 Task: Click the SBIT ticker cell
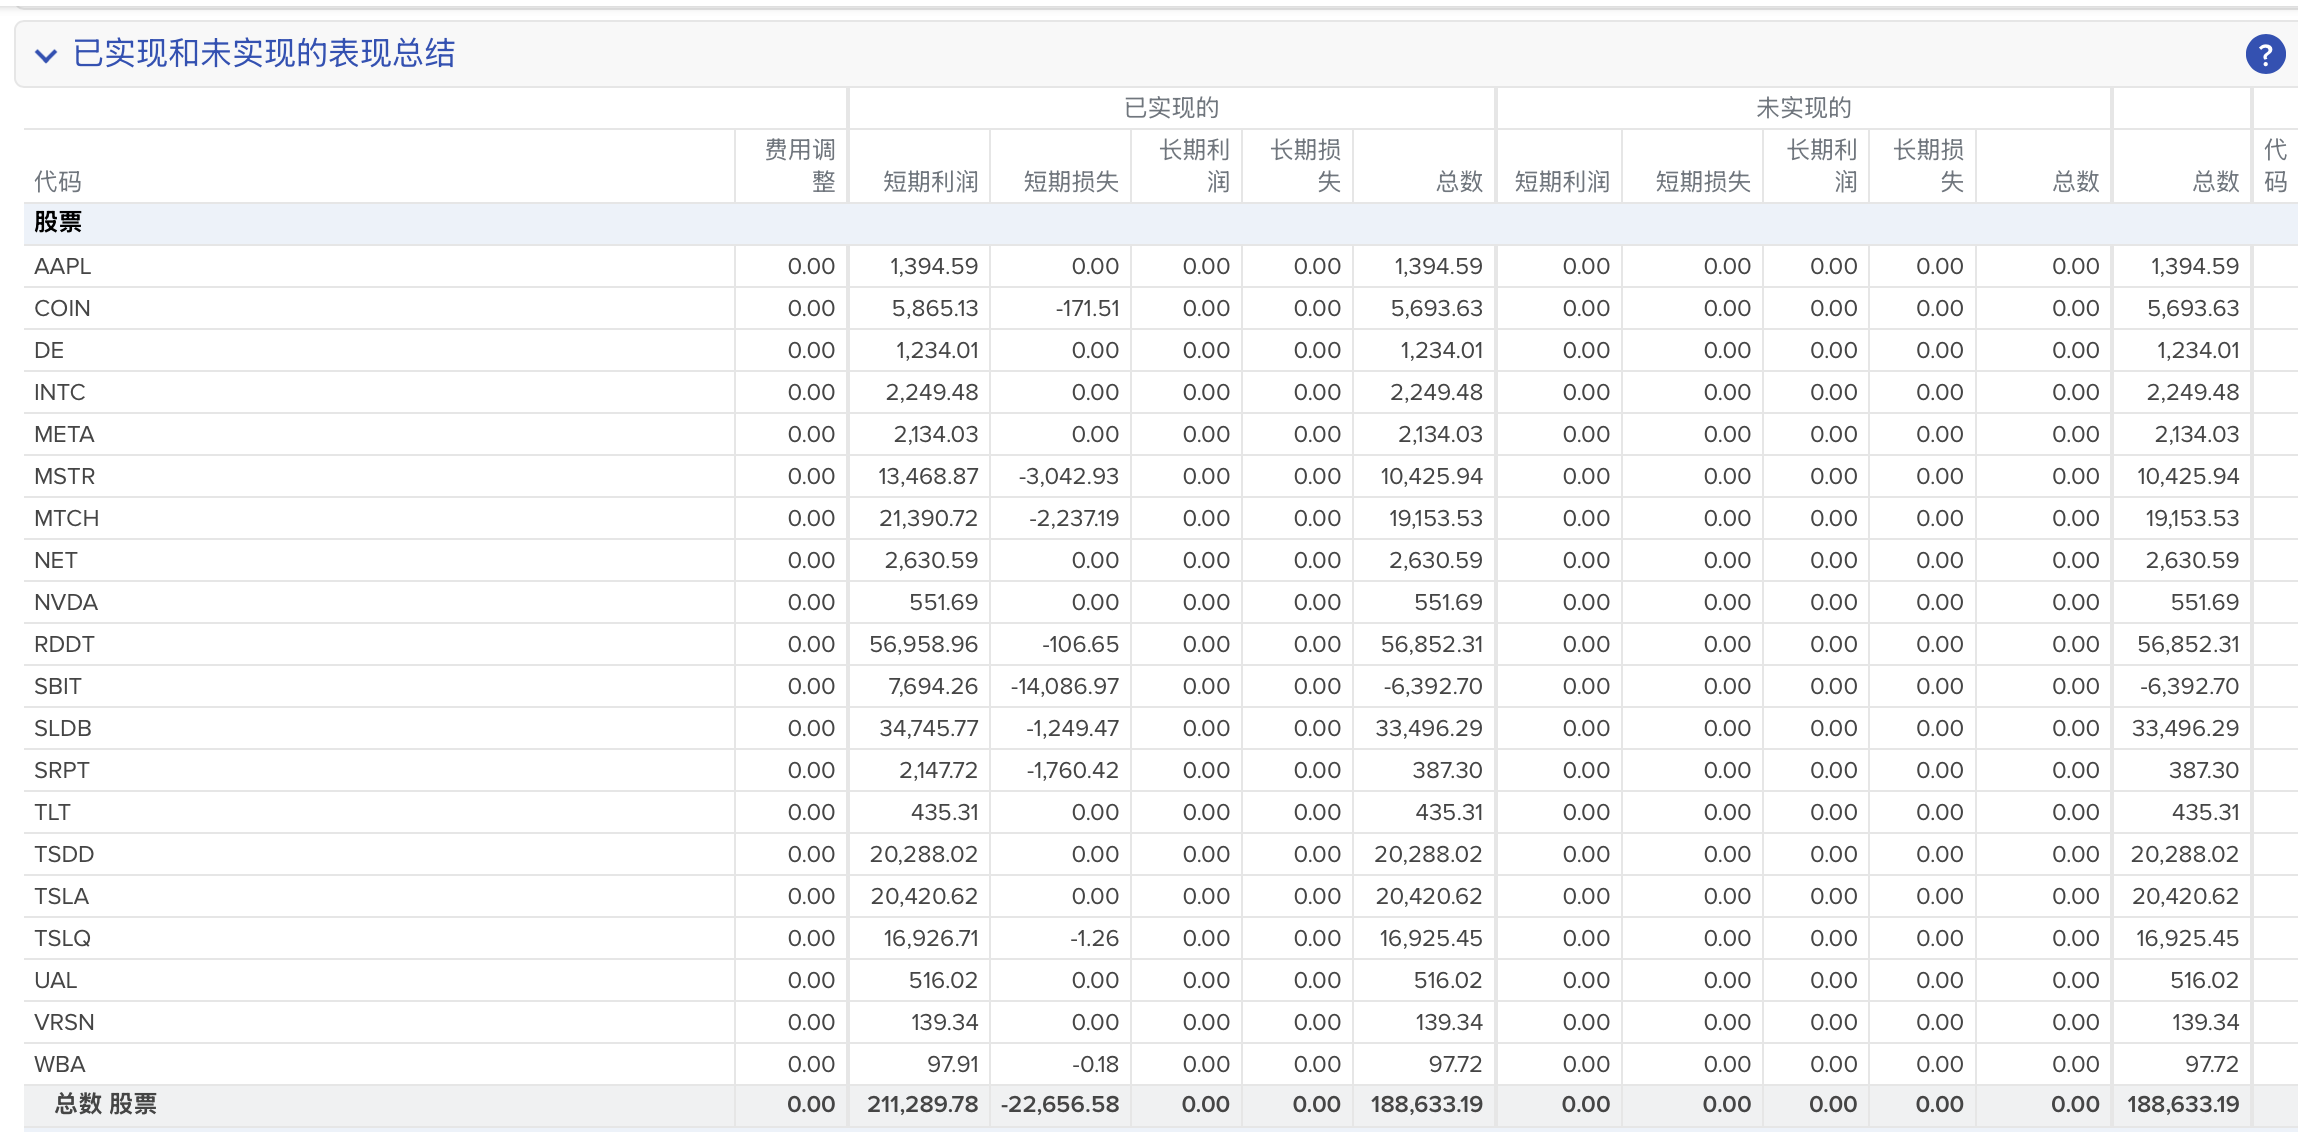tap(58, 686)
